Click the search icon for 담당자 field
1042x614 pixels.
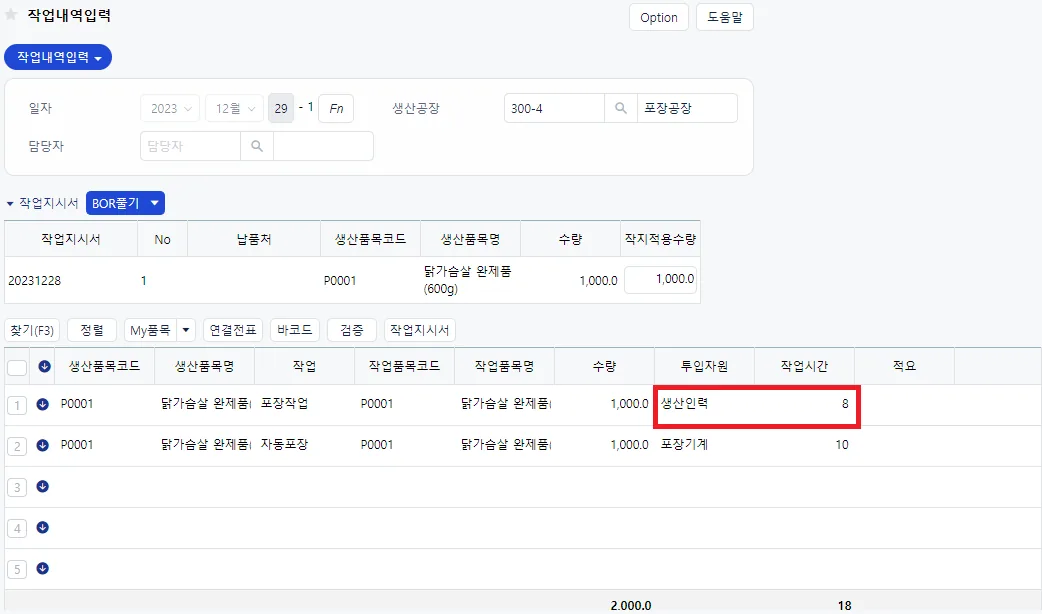(x=257, y=146)
